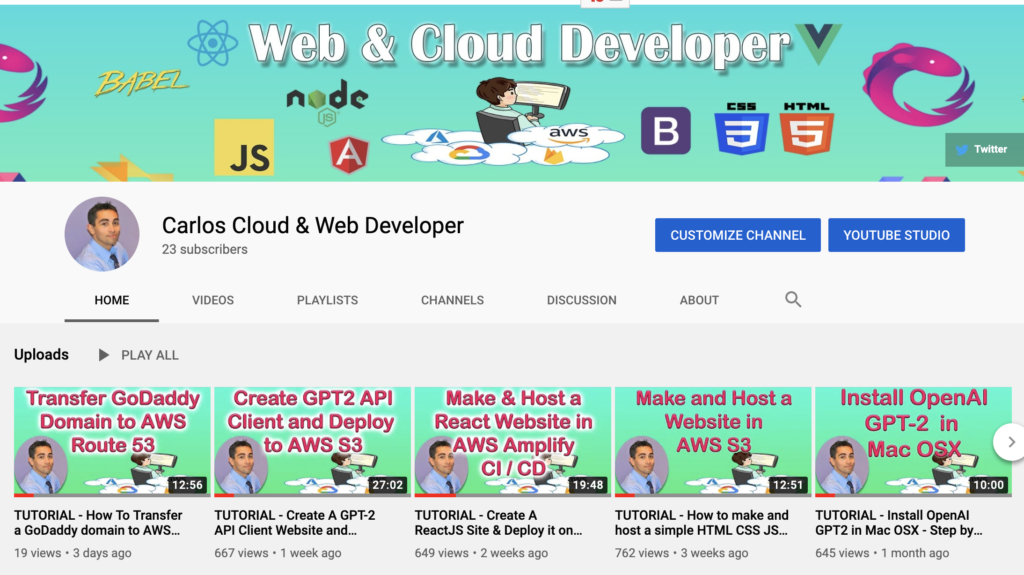The image size is (1024, 575).
Task: Click the channel search magnifier icon
Action: pyautogui.click(x=793, y=299)
